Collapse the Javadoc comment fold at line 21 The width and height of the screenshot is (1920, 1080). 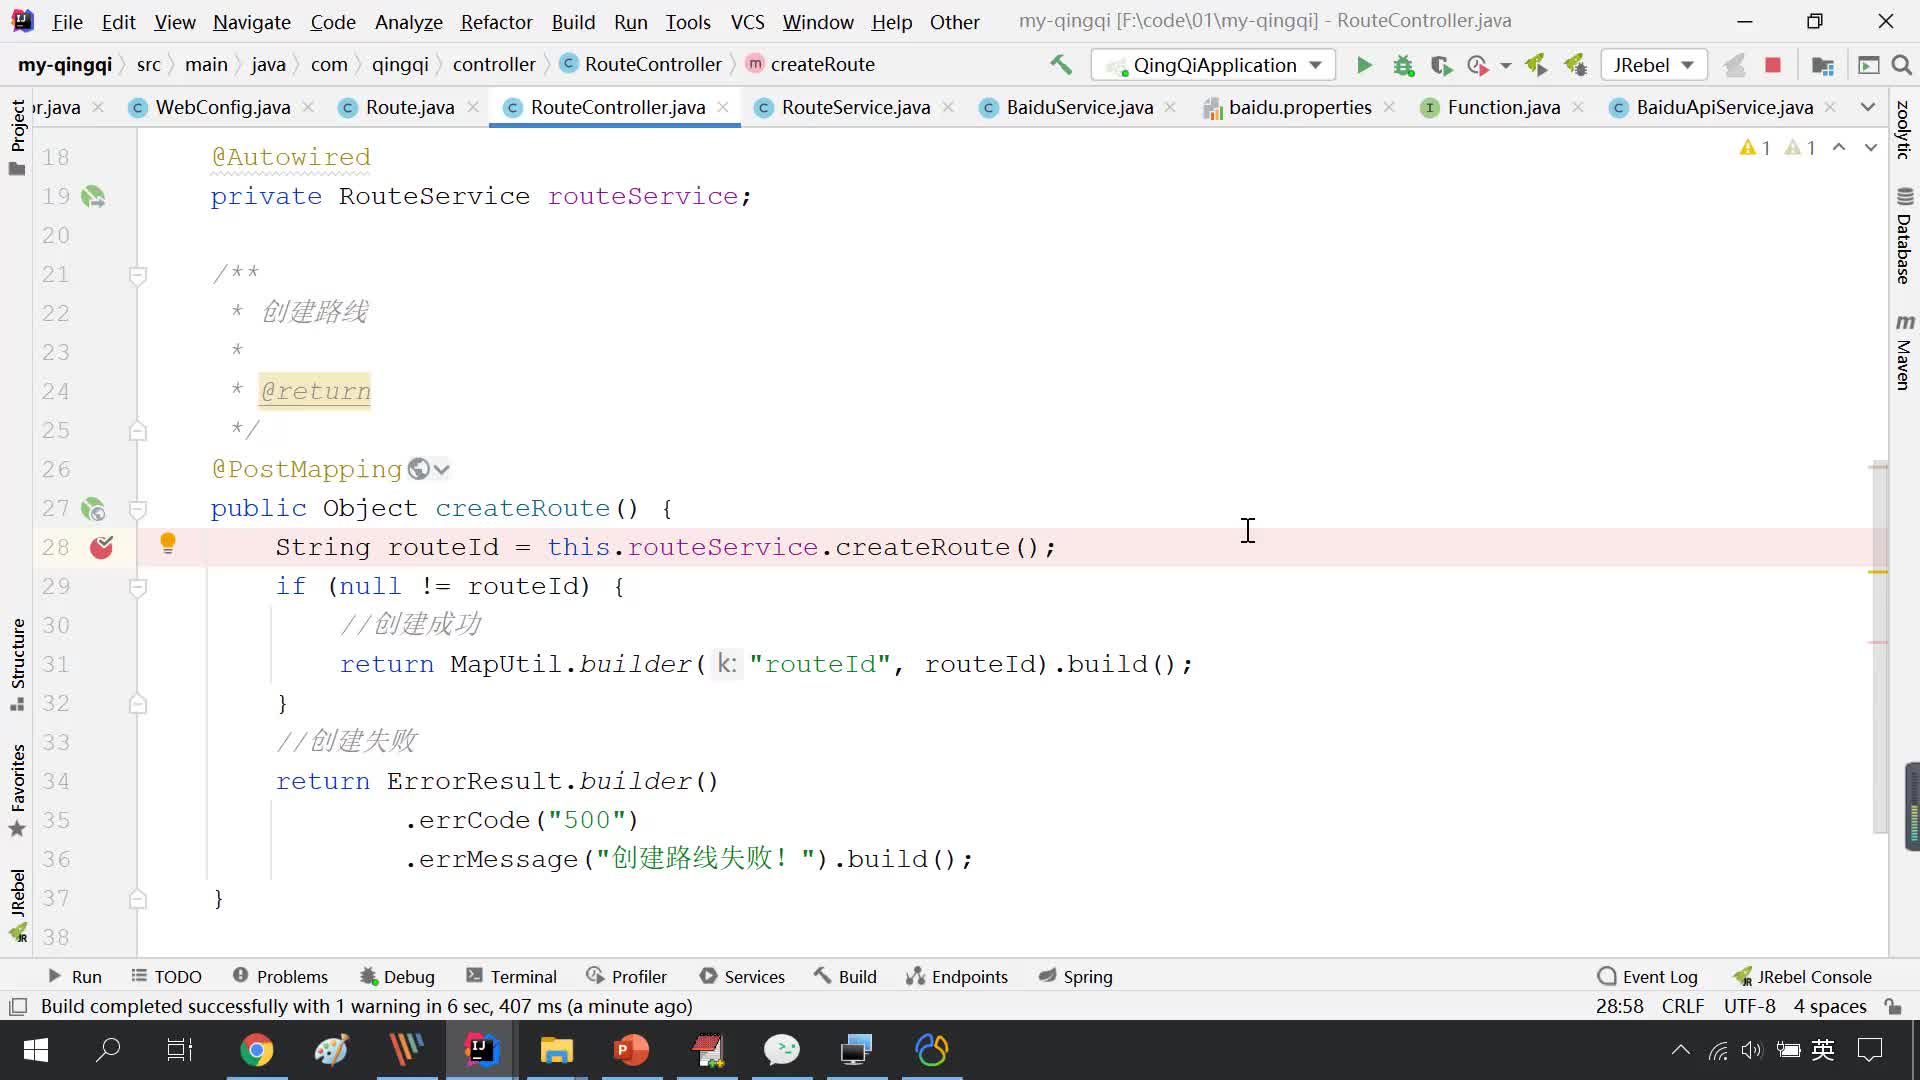click(138, 274)
